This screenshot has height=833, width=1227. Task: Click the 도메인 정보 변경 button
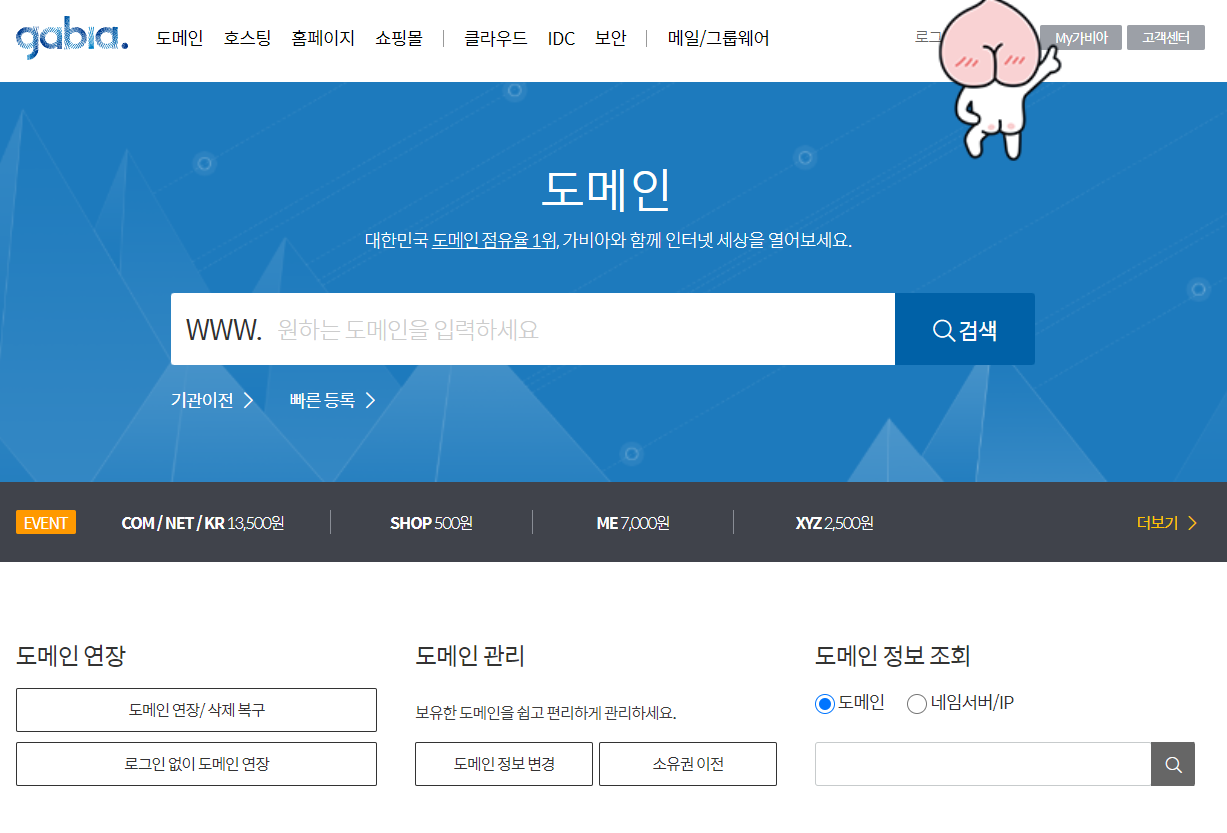[x=504, y=764]
